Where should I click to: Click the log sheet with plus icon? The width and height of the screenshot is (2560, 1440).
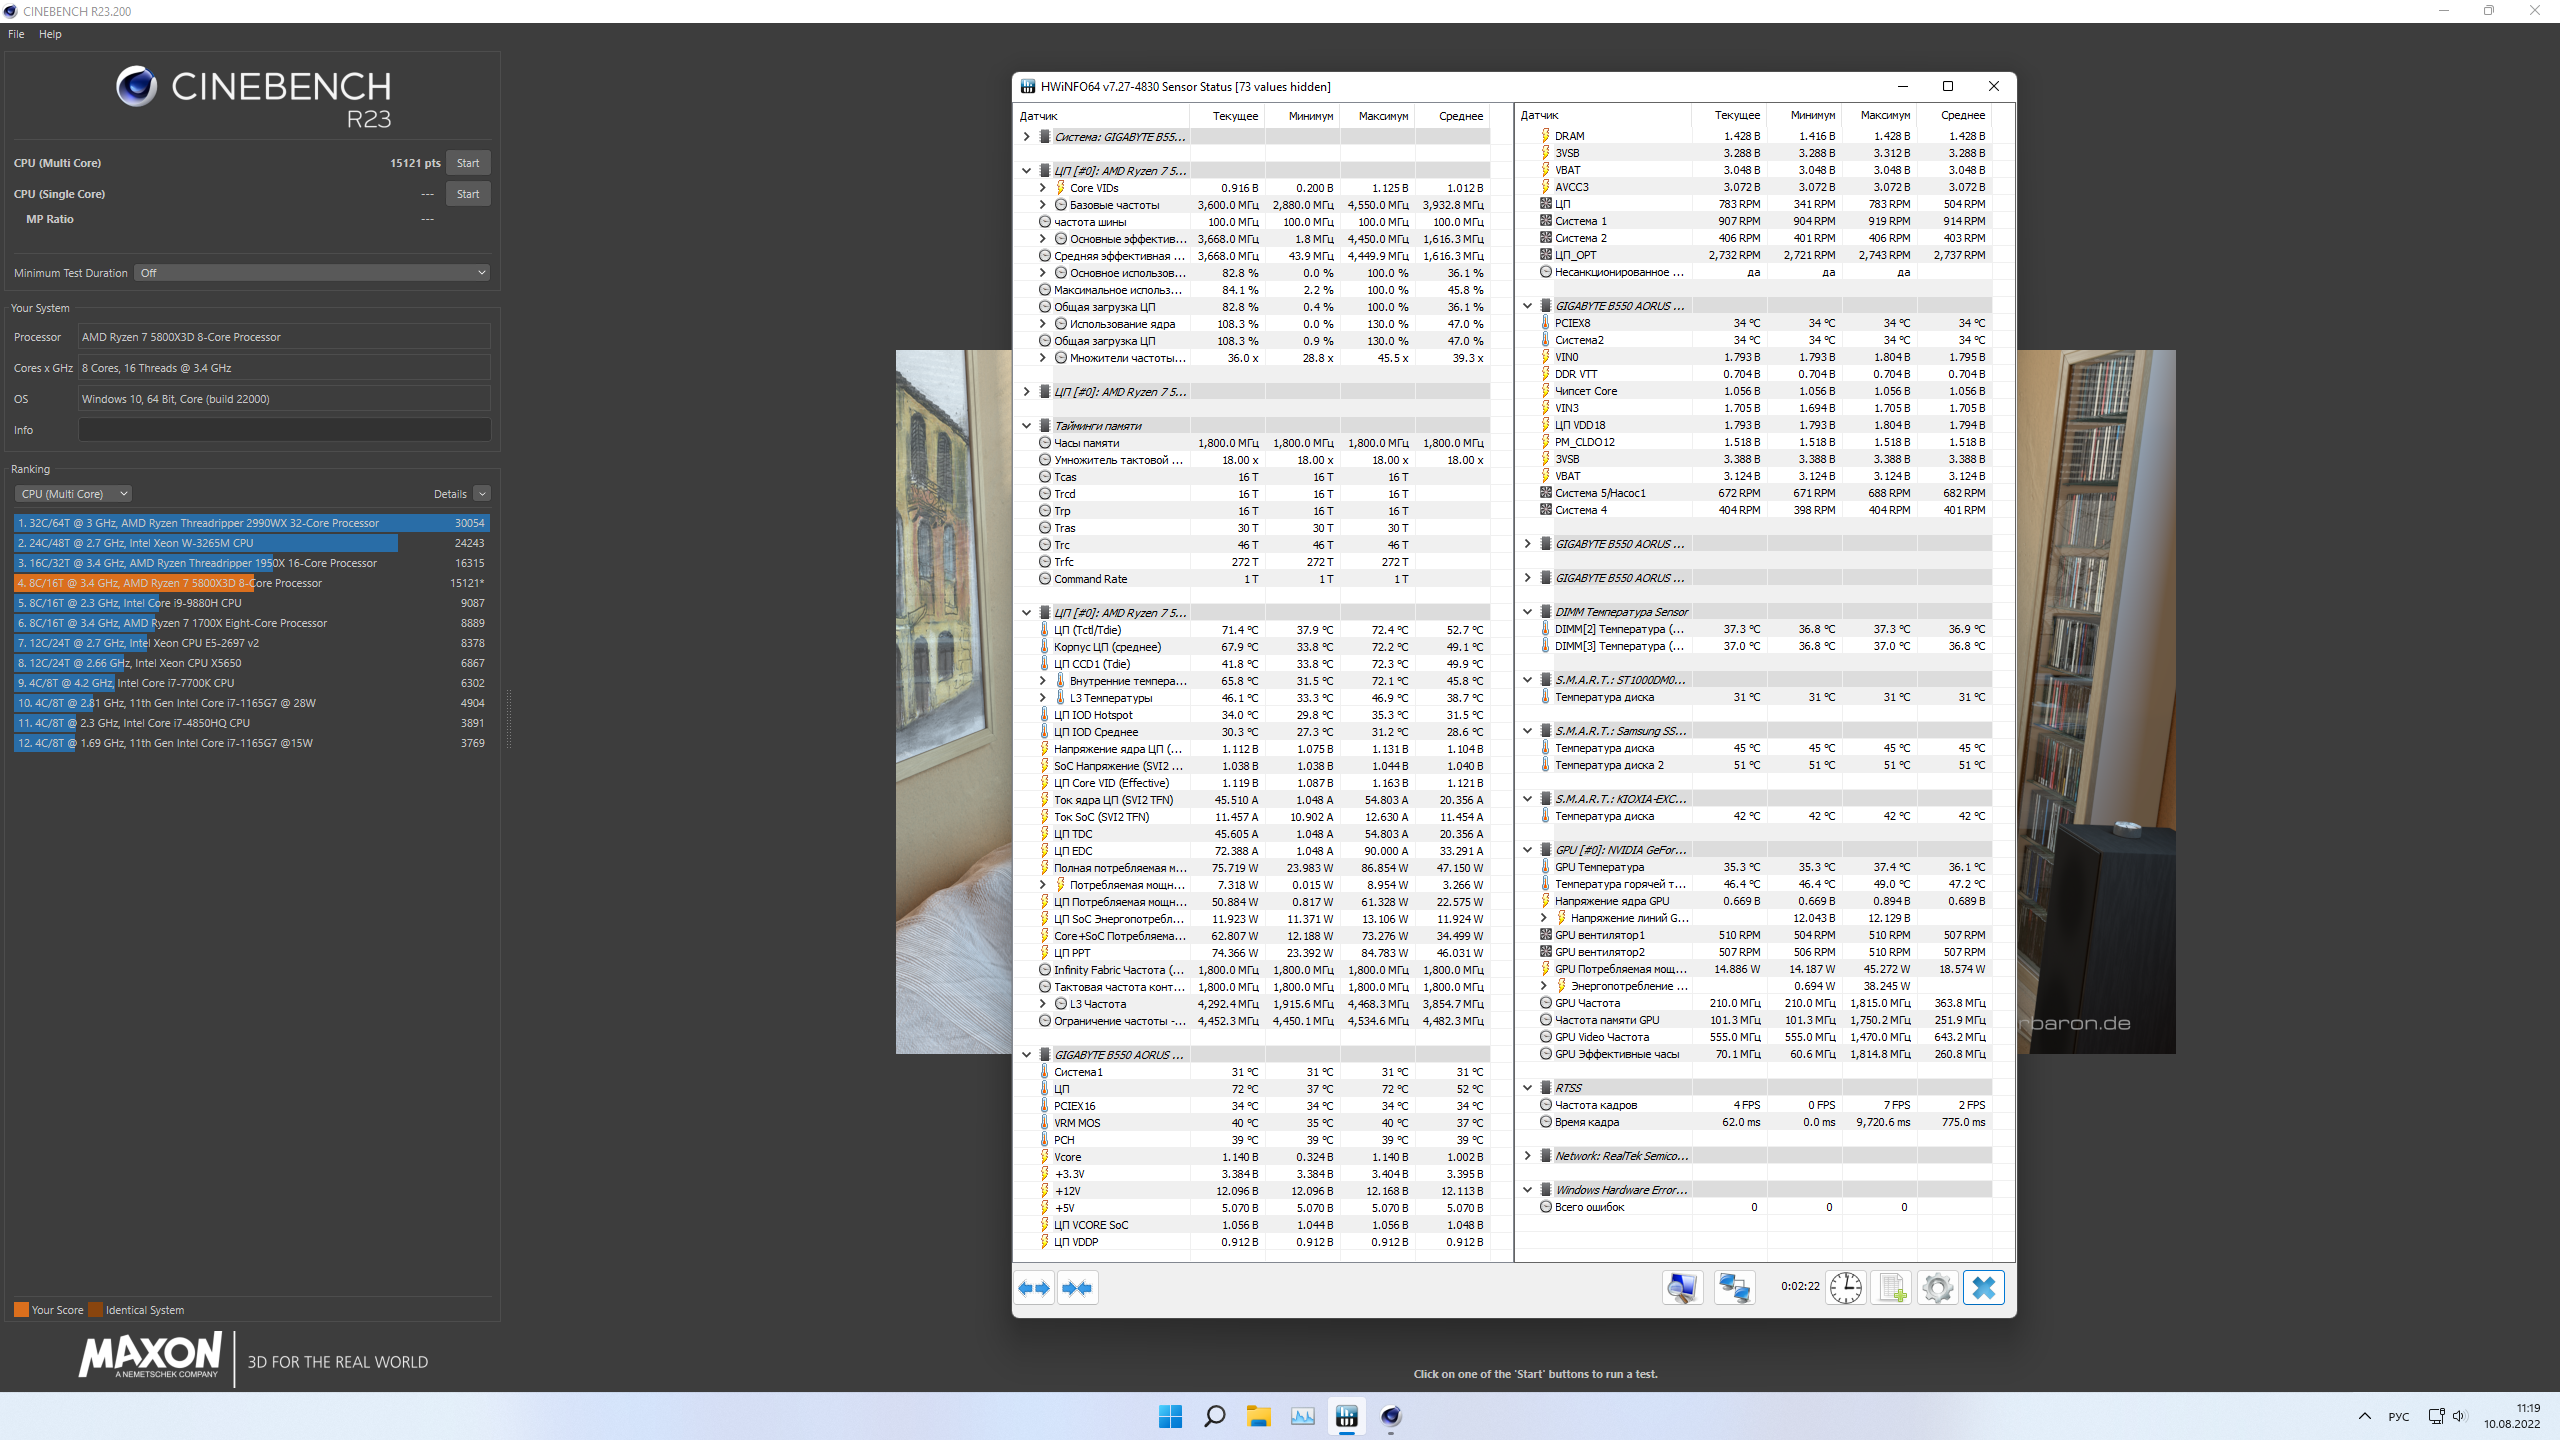pyautogui.click(x=1892, y=1288)
